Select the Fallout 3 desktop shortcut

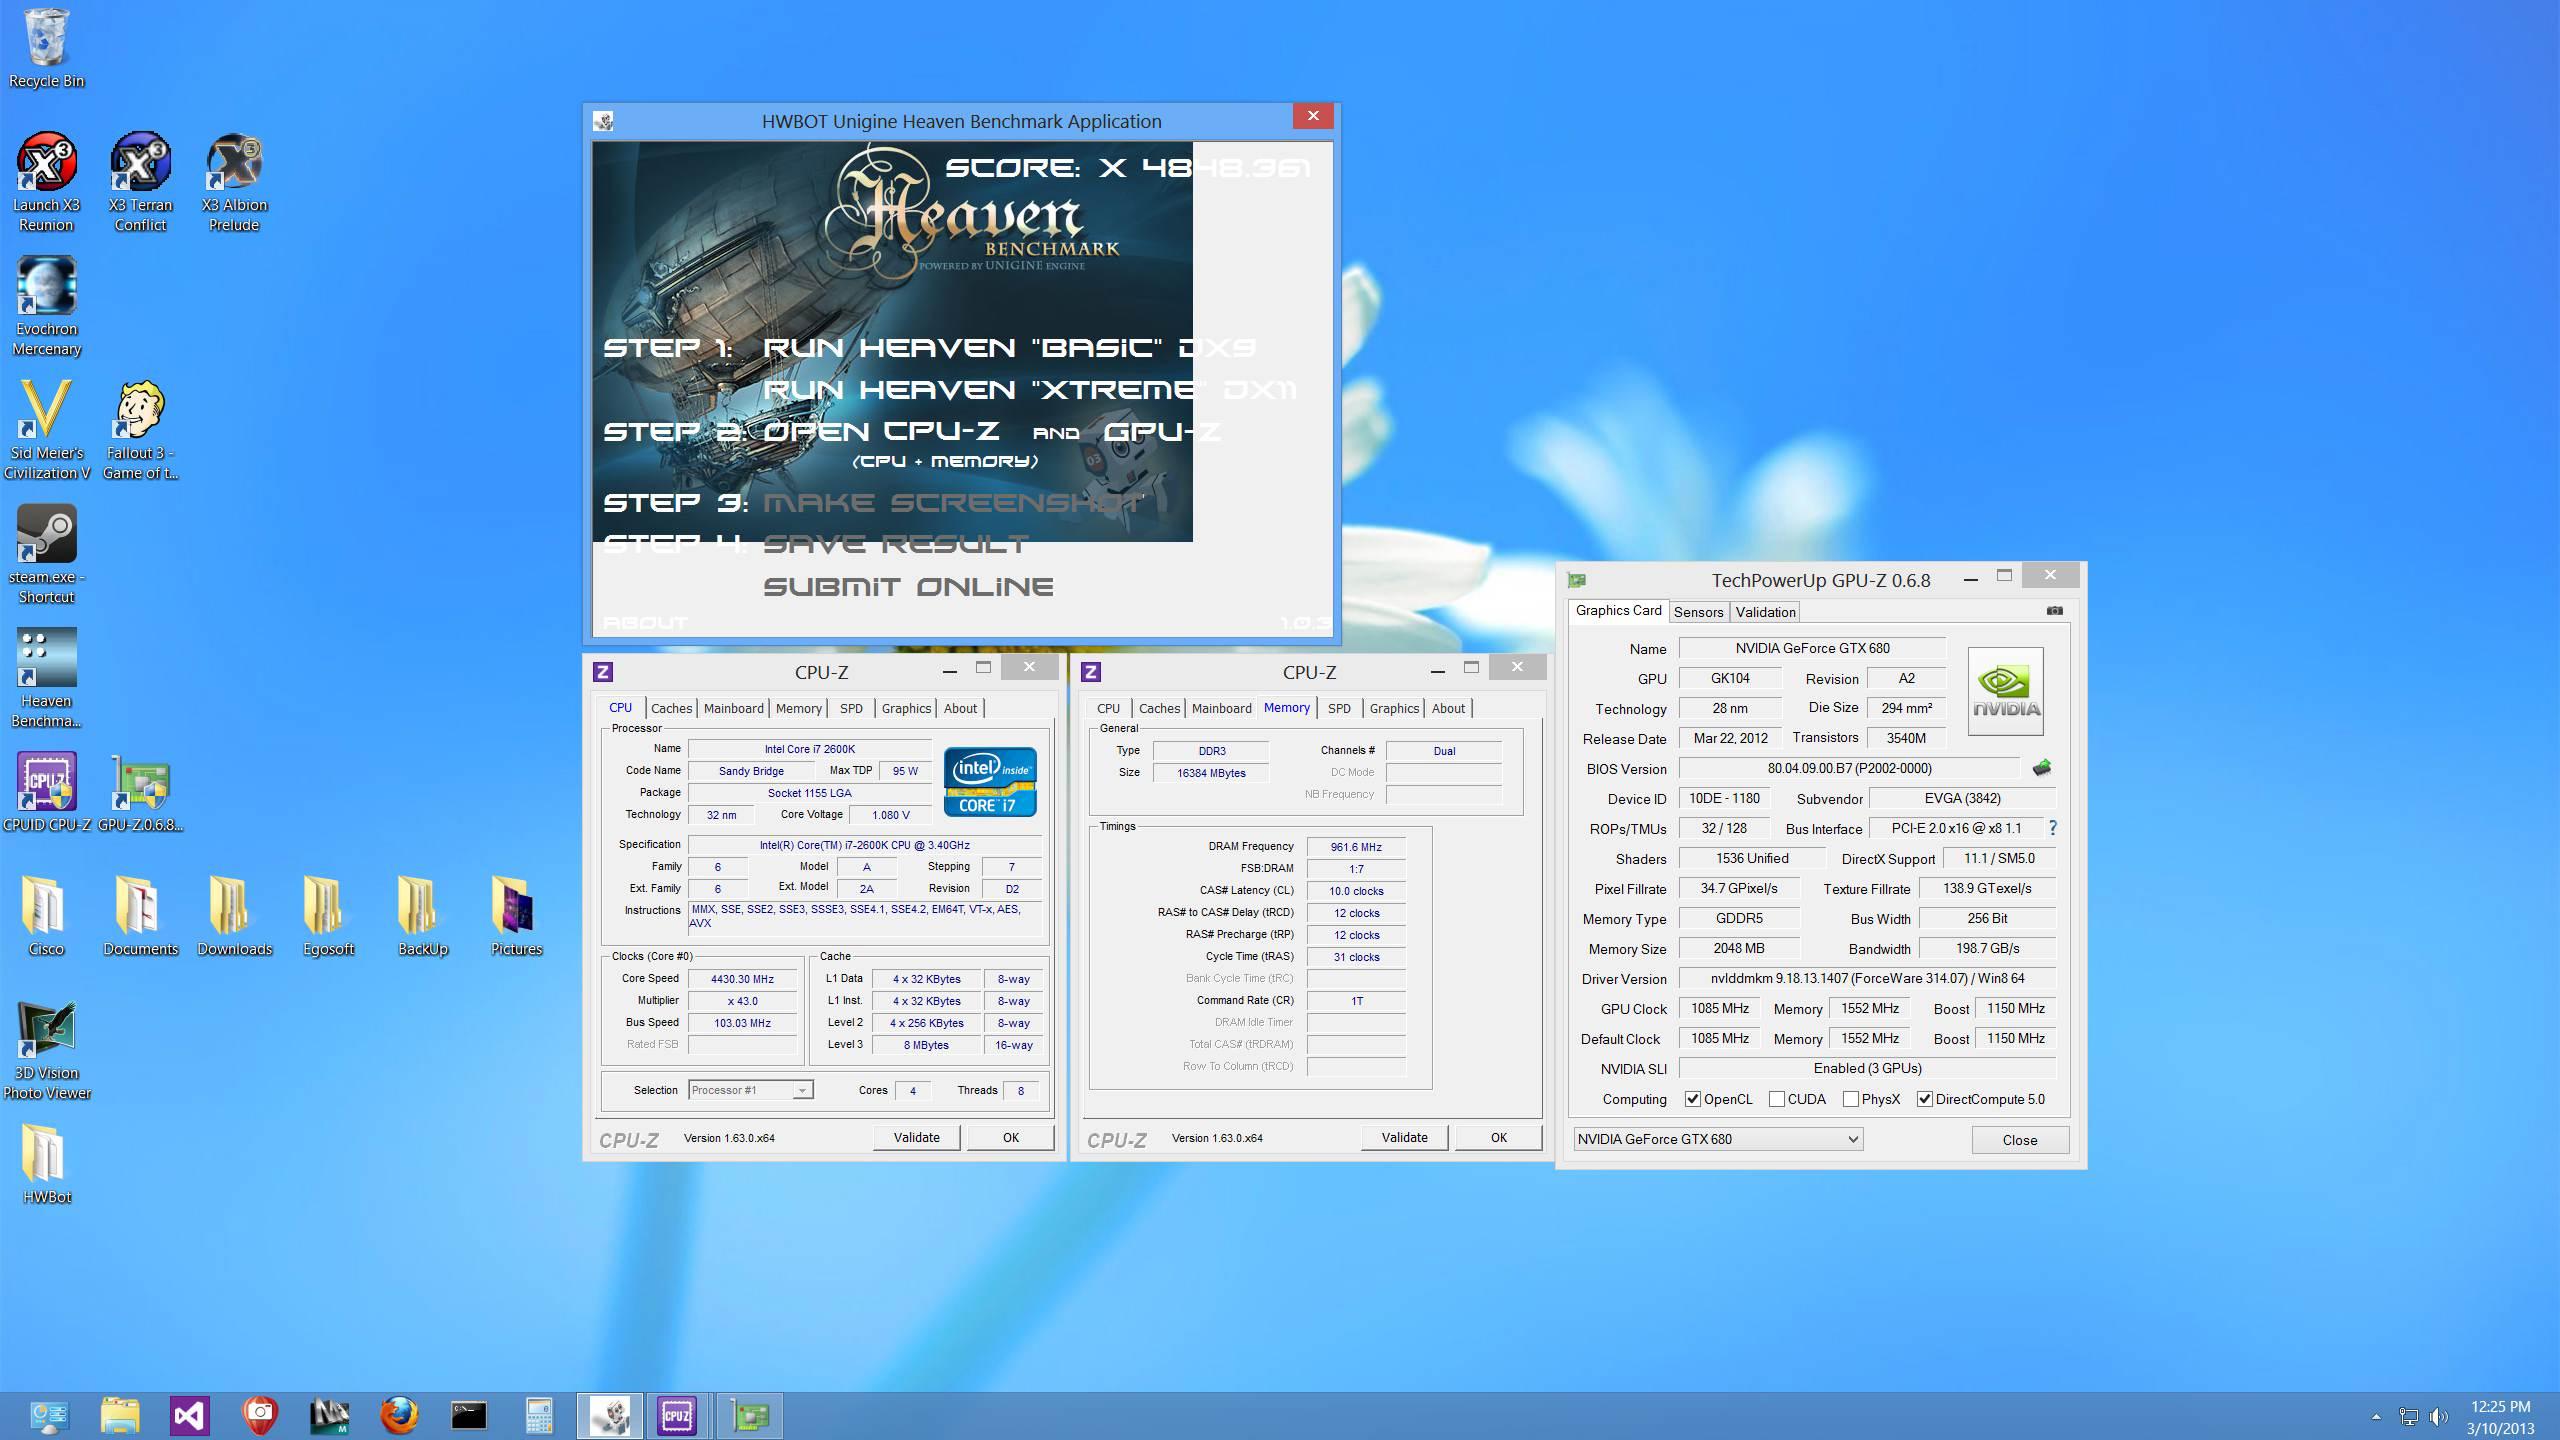click(x=140, y=430)
